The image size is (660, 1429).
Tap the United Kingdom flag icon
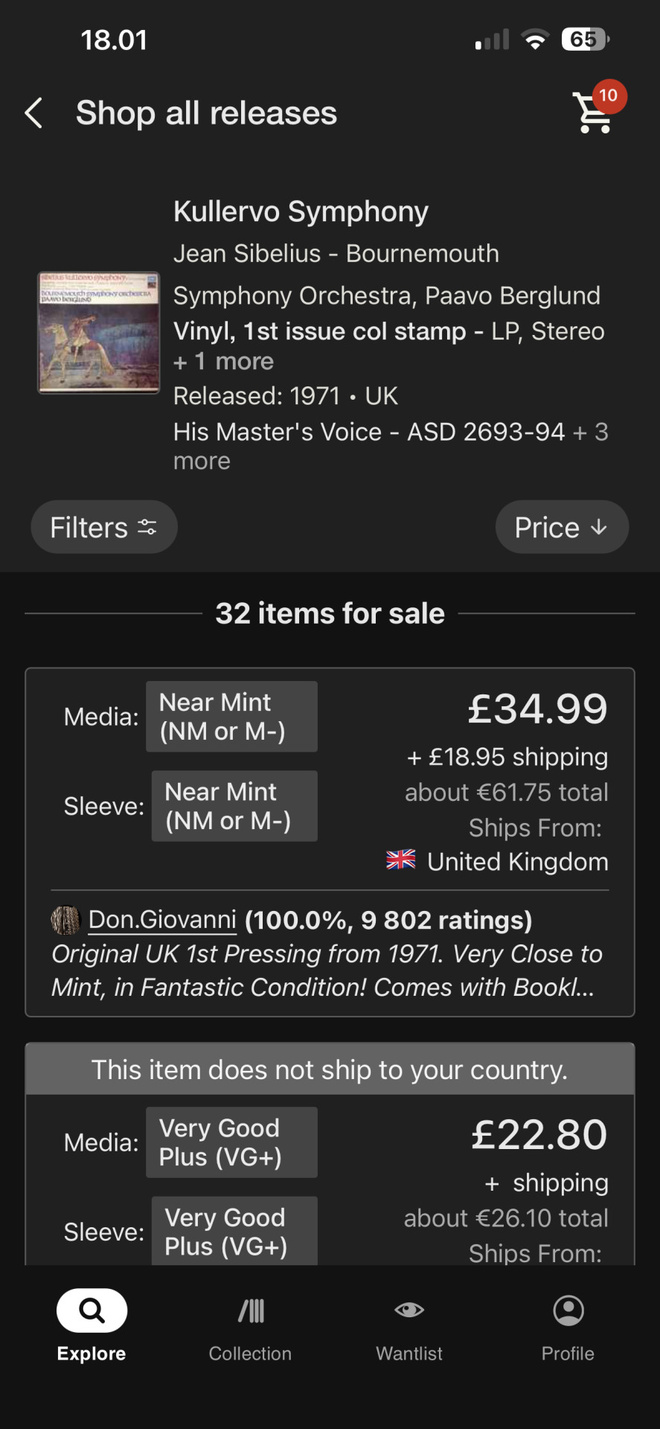(x=401, y=861)
